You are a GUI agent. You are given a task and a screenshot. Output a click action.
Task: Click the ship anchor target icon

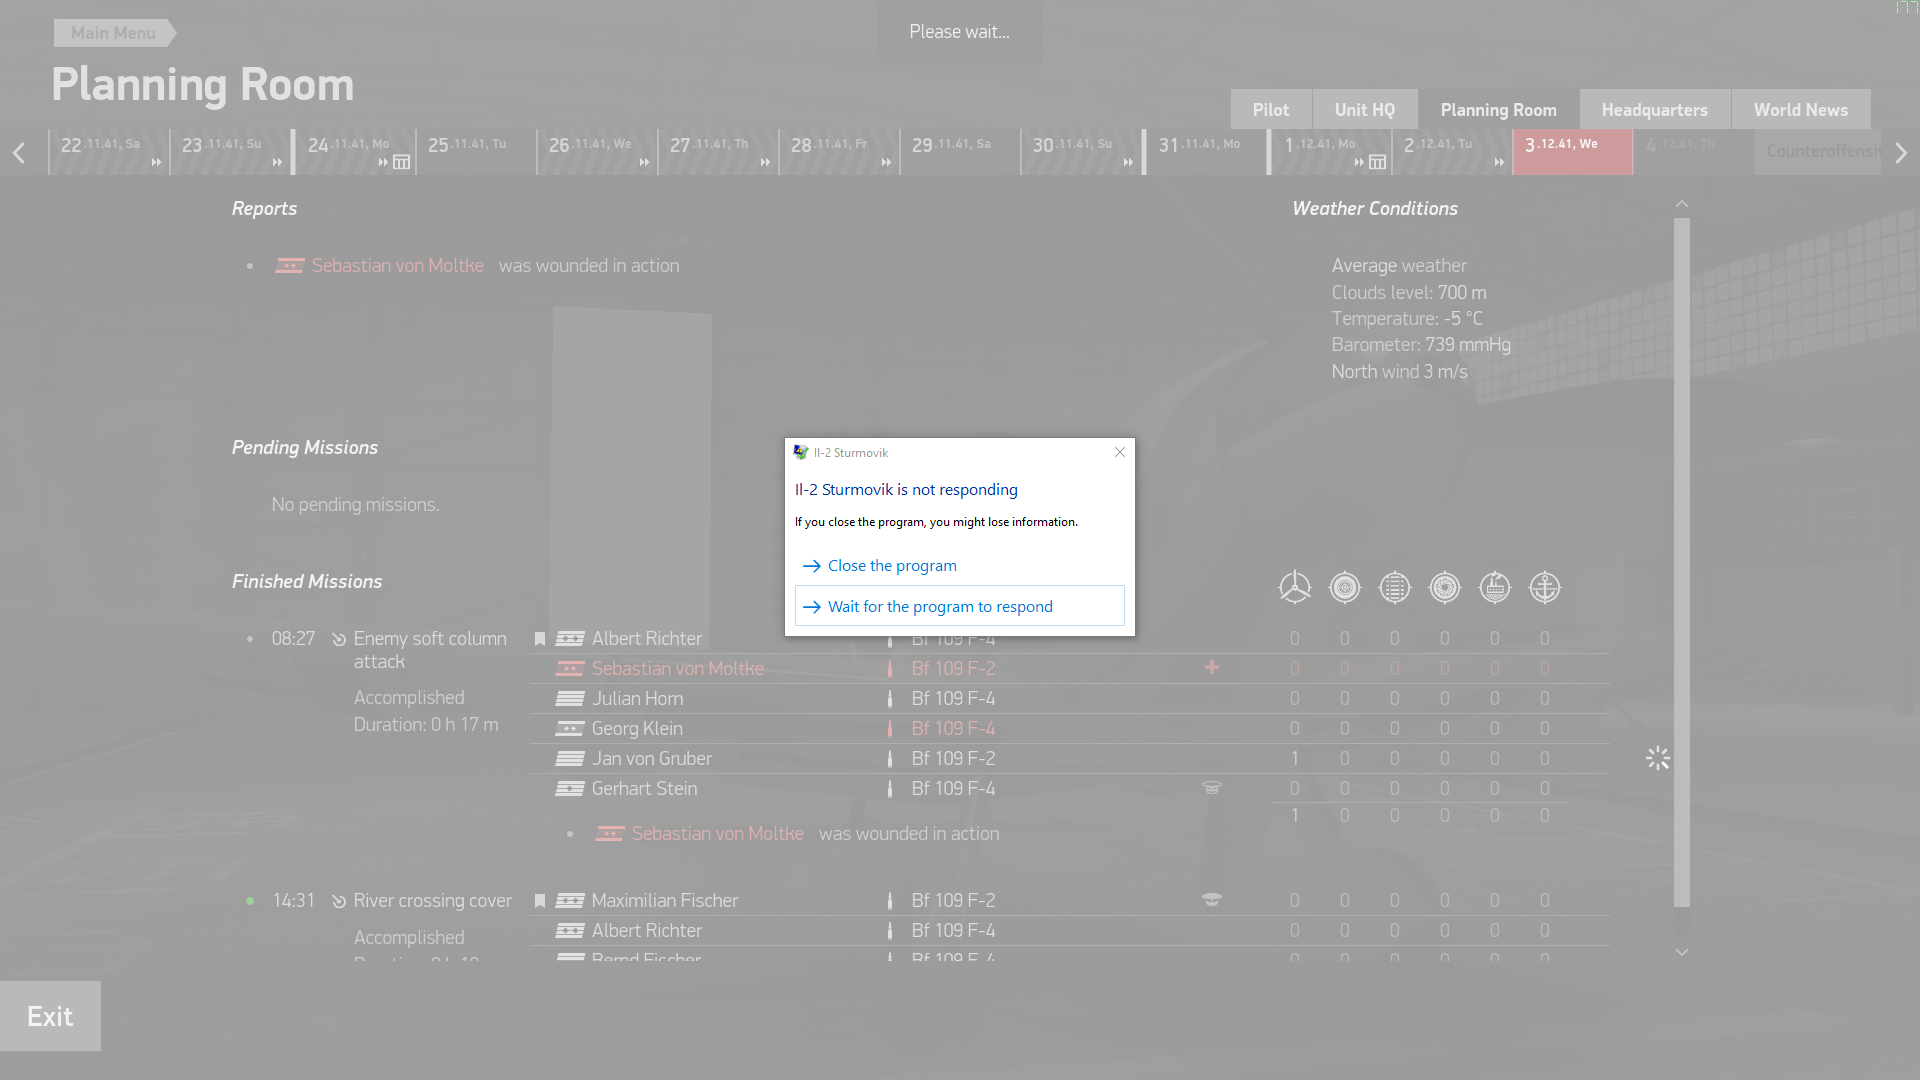tap(1544, 588)
